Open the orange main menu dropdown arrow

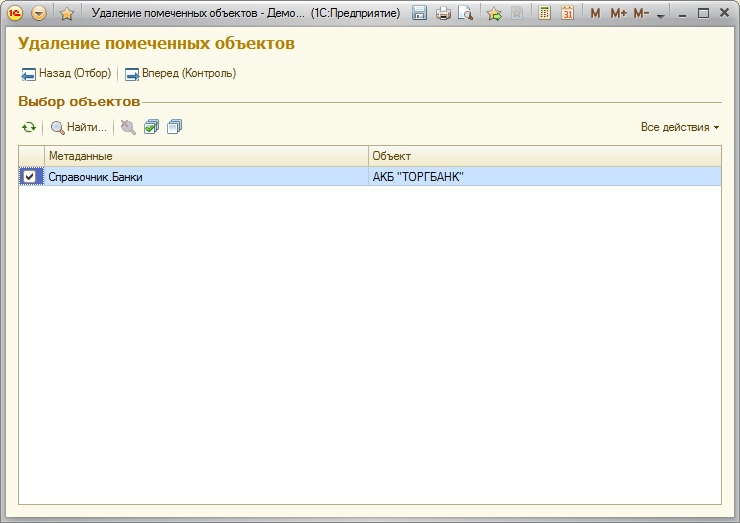click(x=39, y=13)
